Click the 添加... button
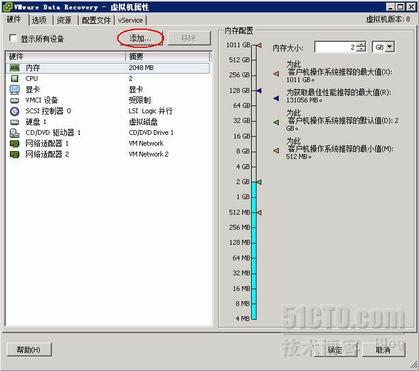Viewport: 419px width, 371px height. click(x=140, y=38)
